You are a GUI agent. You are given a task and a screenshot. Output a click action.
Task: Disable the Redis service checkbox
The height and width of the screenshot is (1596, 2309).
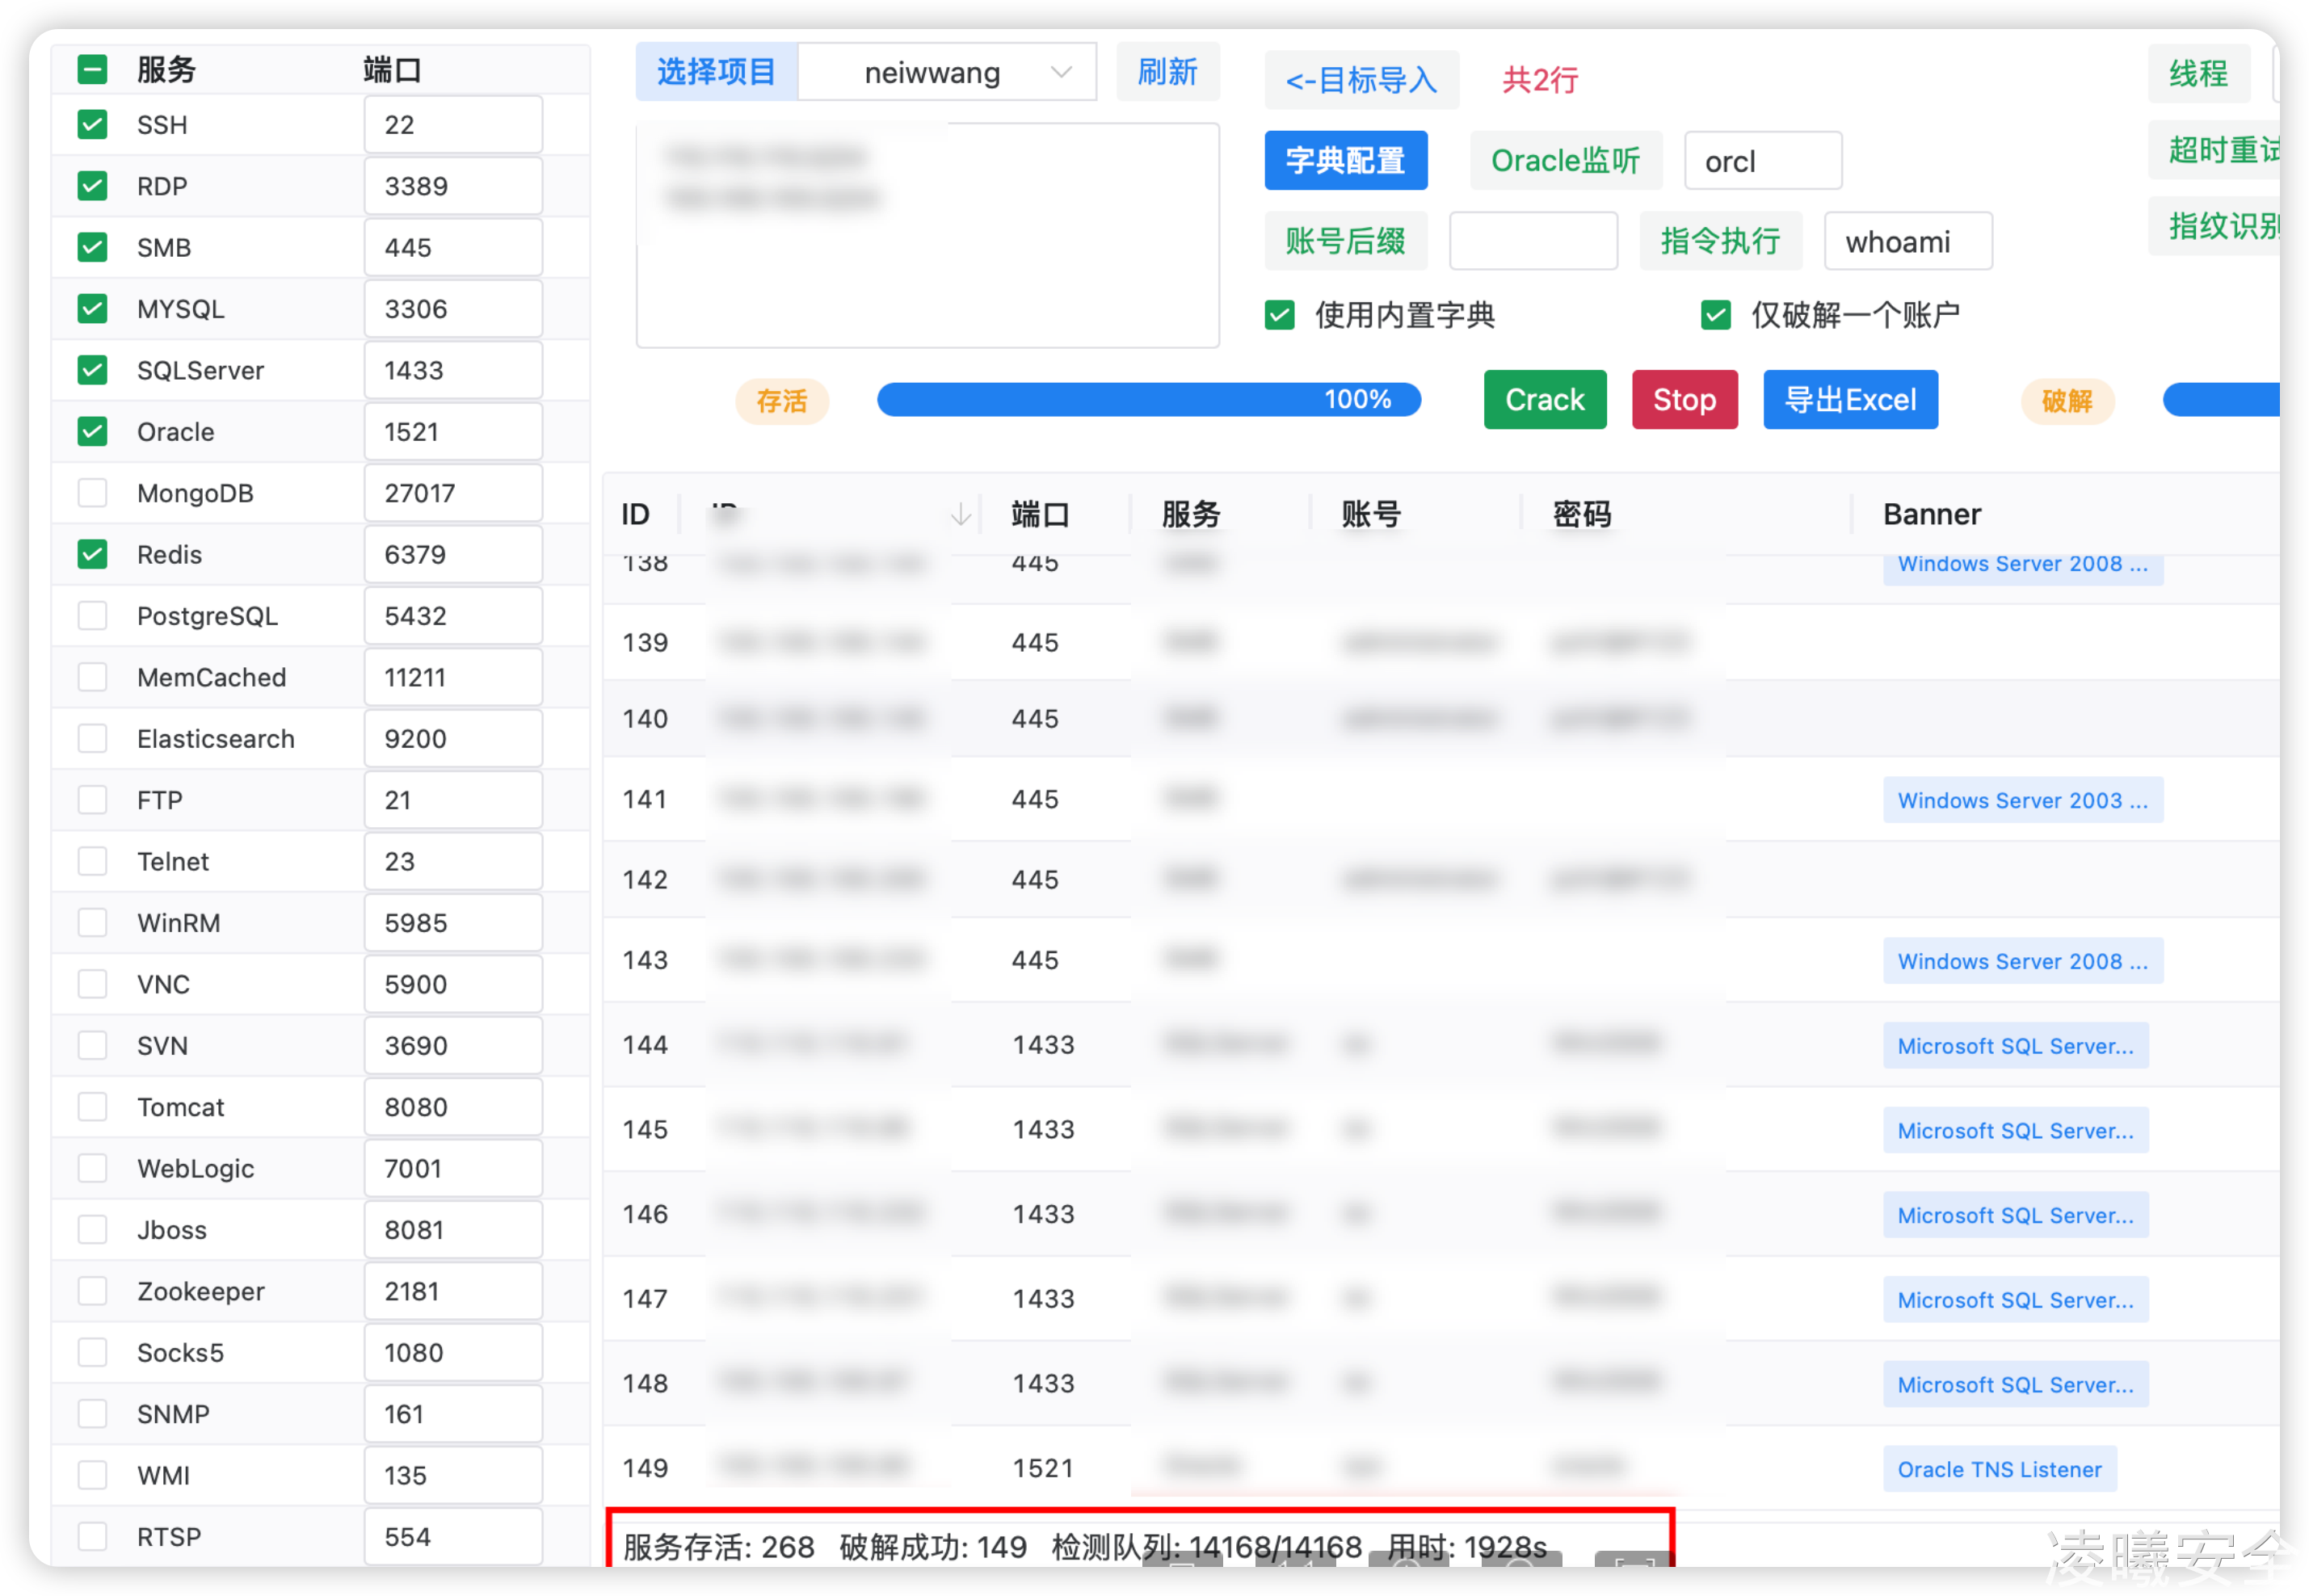92,554
